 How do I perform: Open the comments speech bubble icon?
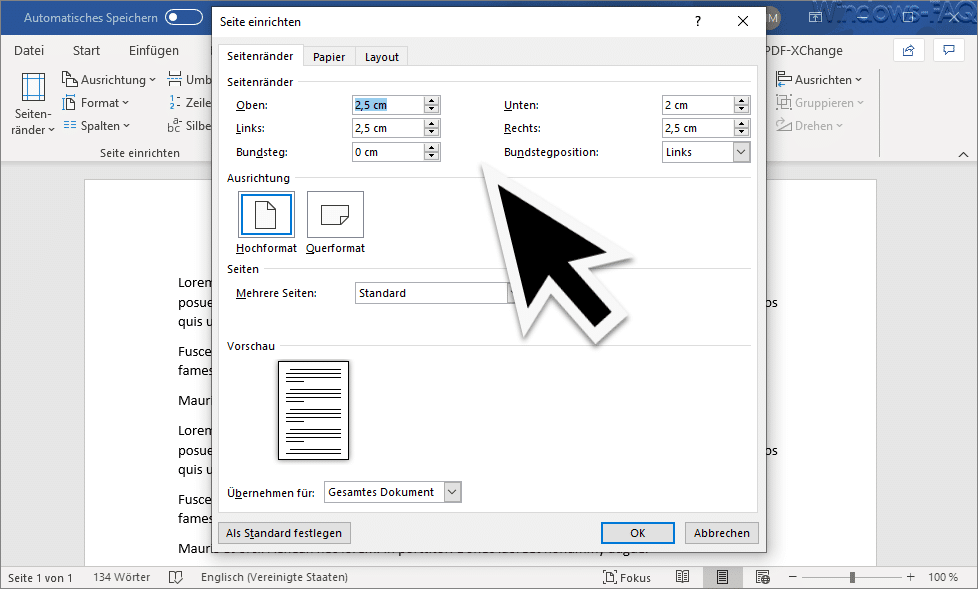(949, 51)
